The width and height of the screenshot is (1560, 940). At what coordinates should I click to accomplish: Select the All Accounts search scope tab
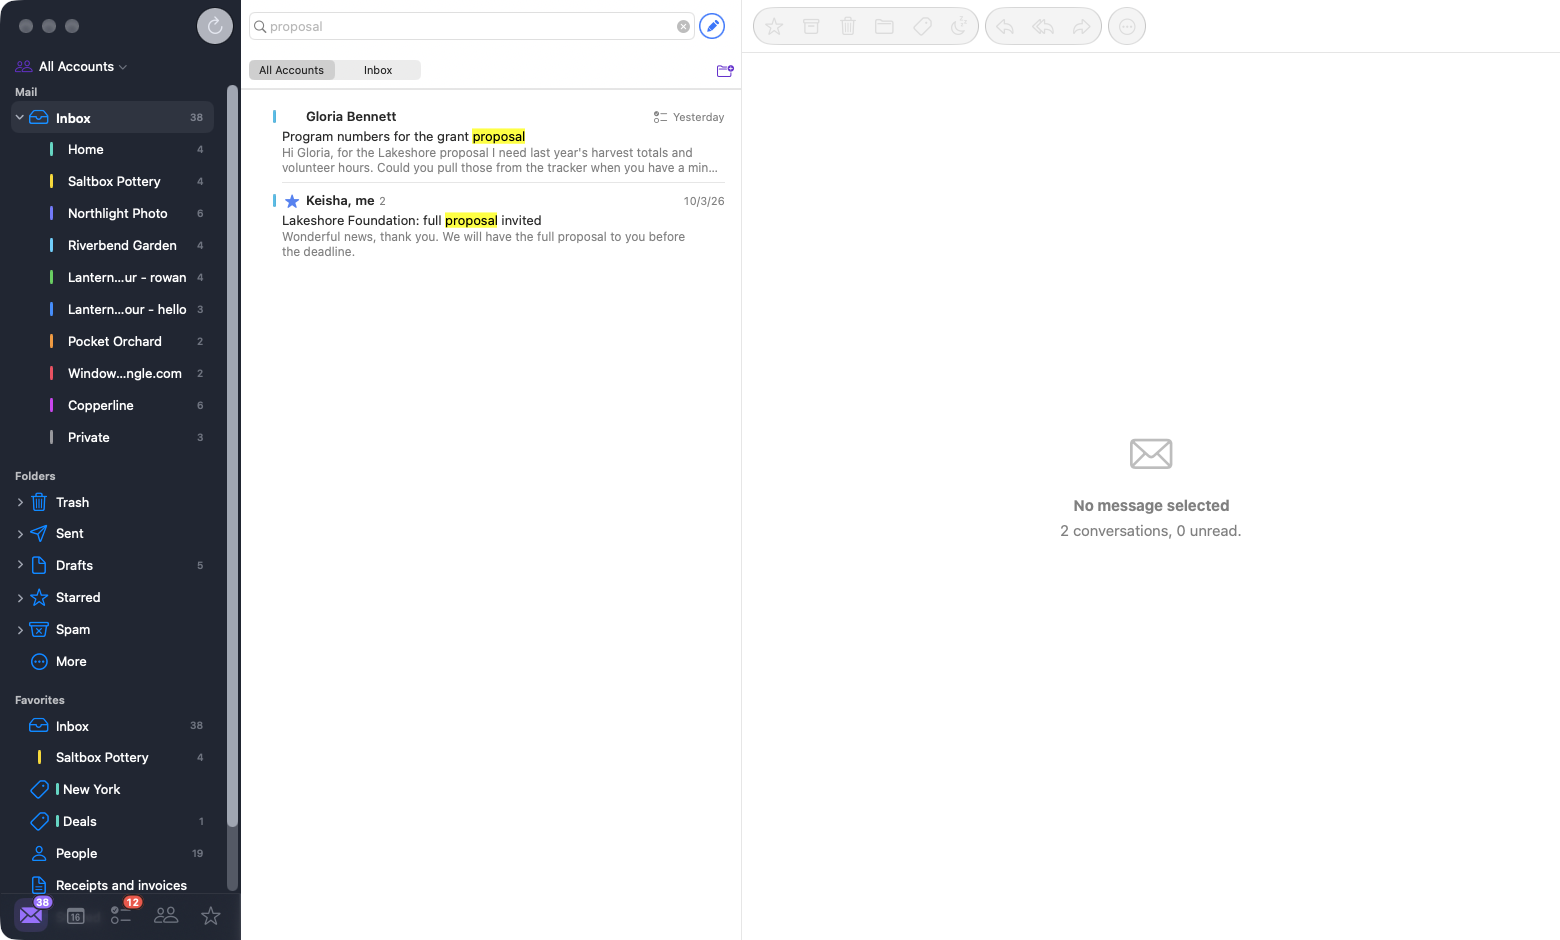point(292,70)
